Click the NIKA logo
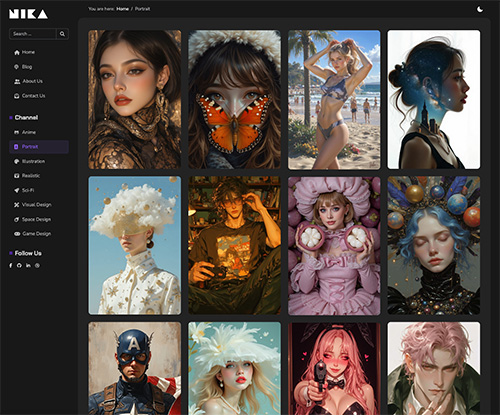Screen dimensions: 500x415 [x=28, y=14]
